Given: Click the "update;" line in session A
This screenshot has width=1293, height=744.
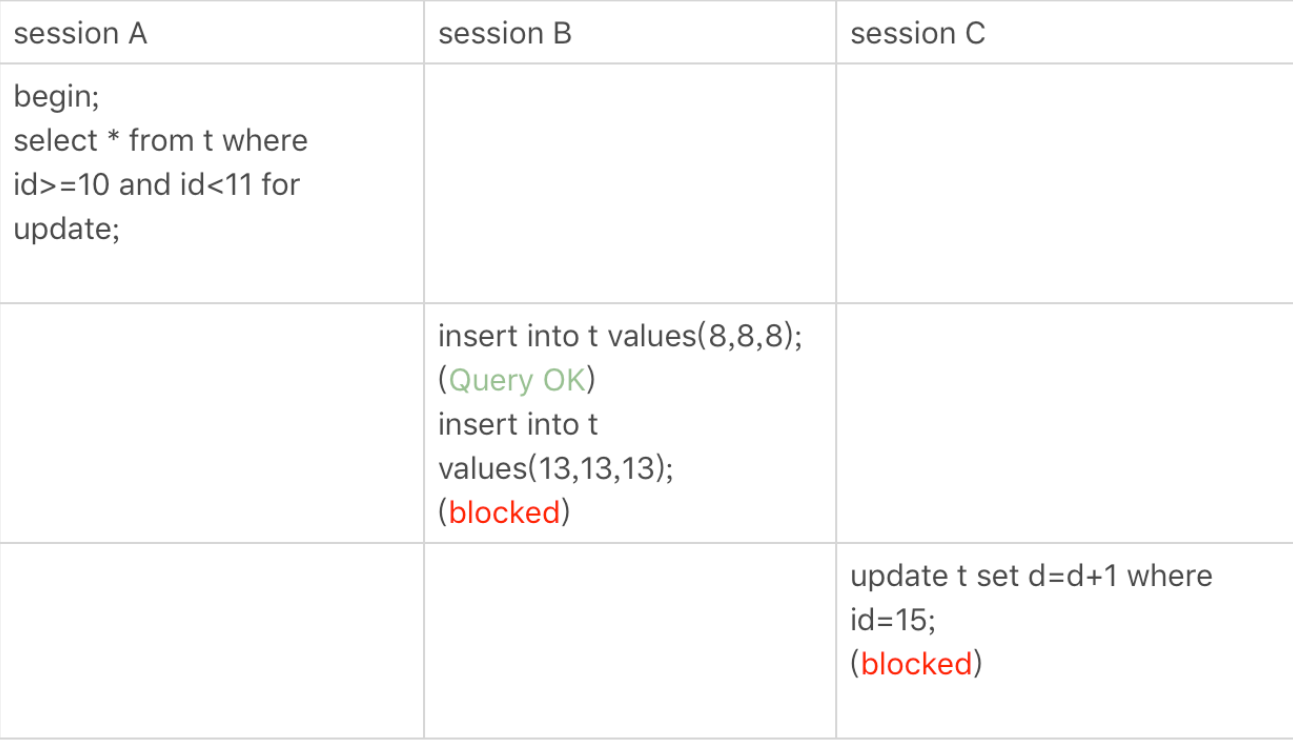Looking at the screenshot, I should (67, 229).
